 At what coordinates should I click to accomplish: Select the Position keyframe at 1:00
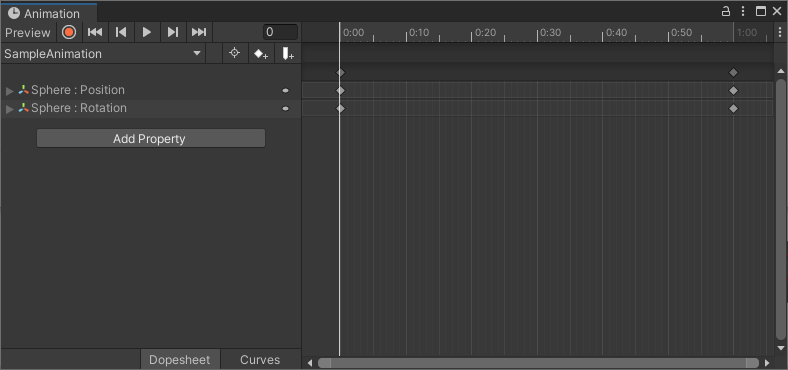[x=733, y=90]
